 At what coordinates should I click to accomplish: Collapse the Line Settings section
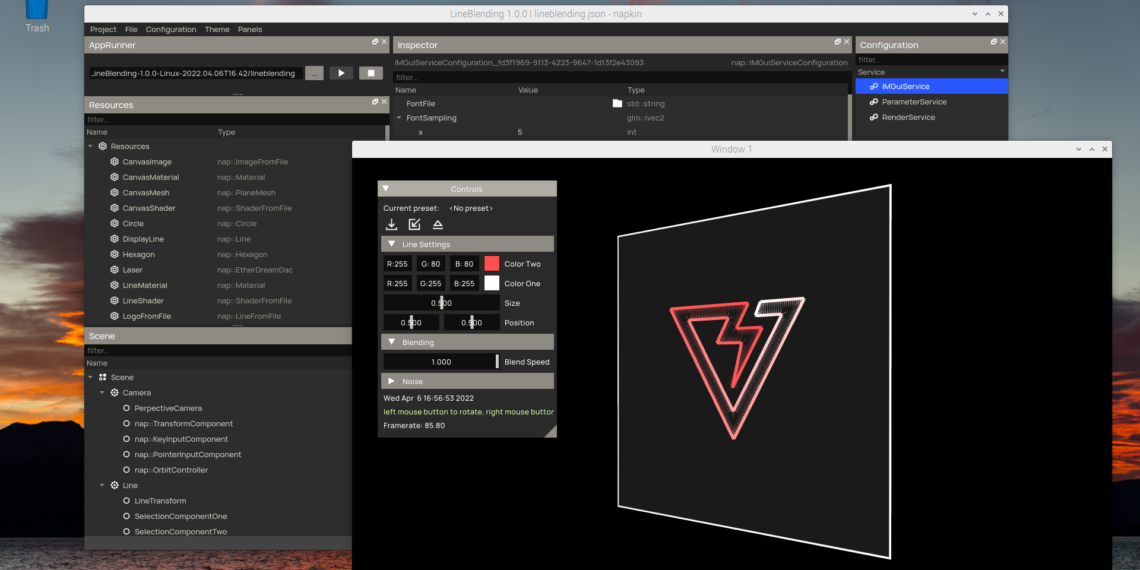391,244
